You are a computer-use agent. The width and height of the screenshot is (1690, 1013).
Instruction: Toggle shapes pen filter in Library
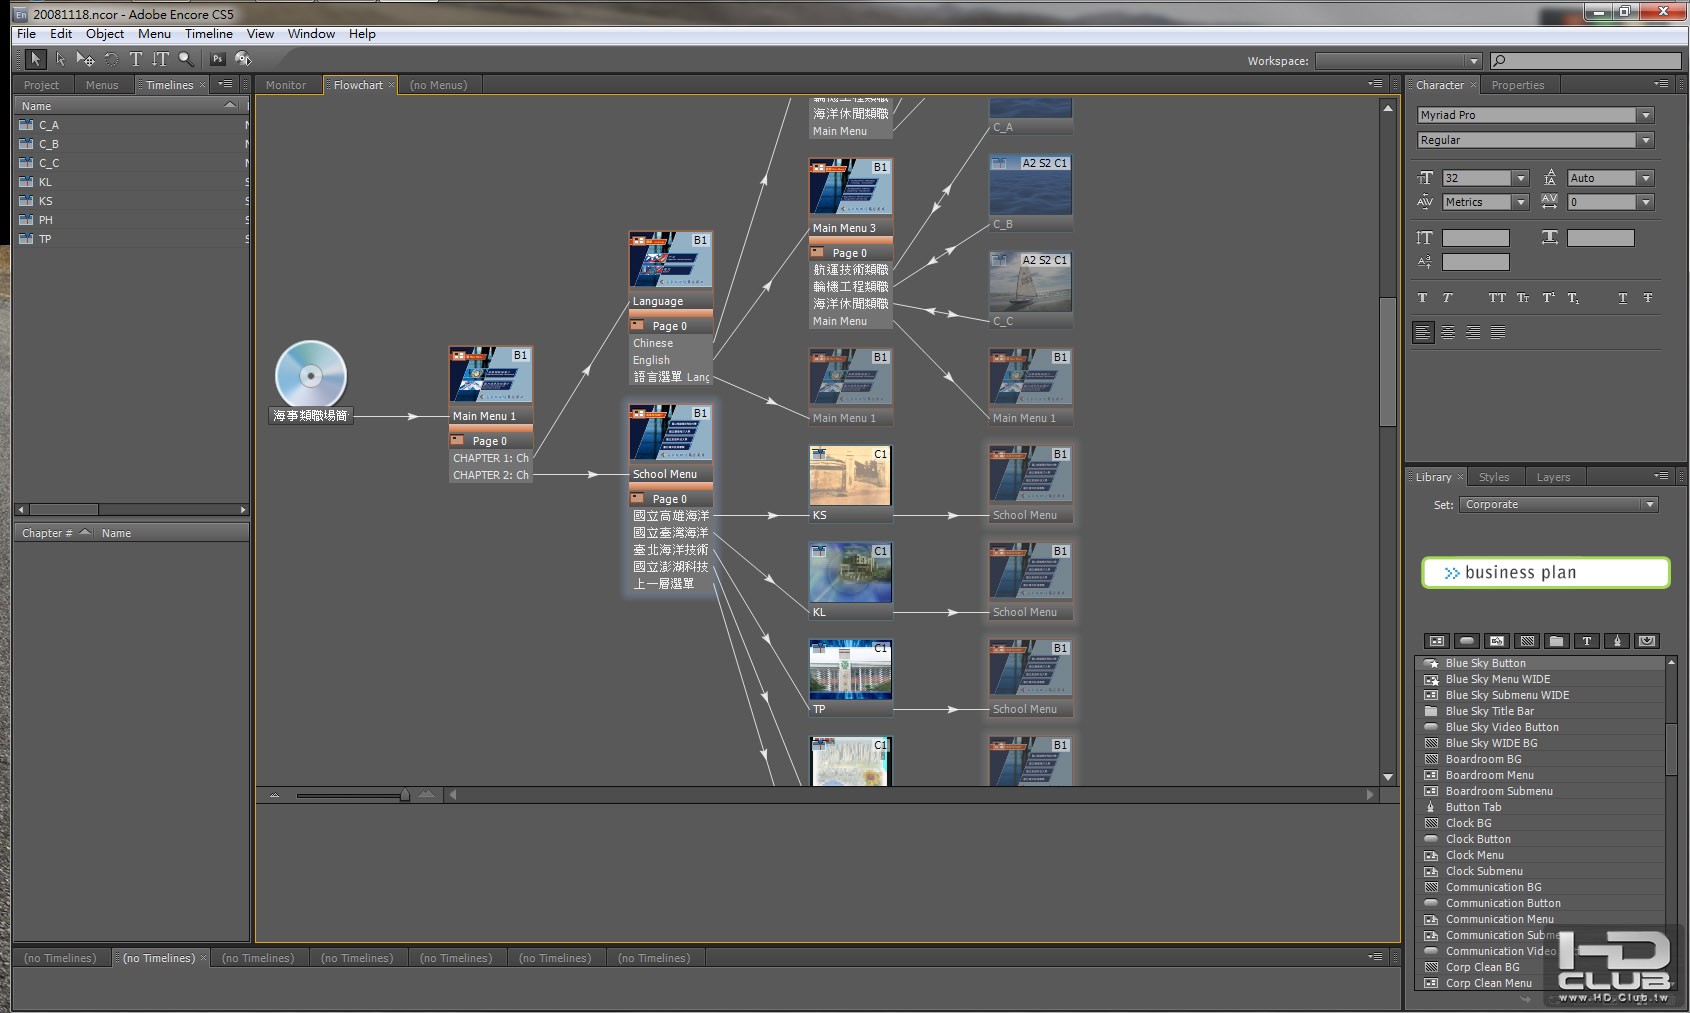[x=1617, y=641]
